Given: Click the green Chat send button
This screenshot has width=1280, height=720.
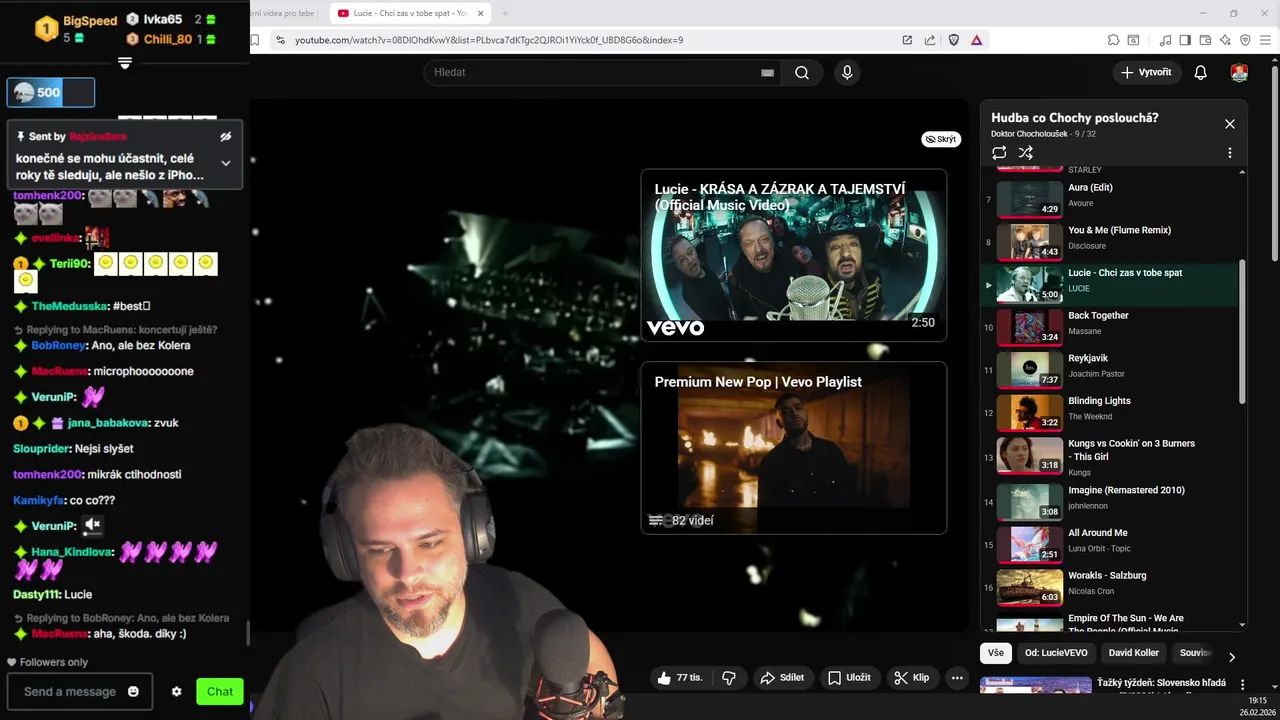Looking at the screenshot, I should (220, 691).
